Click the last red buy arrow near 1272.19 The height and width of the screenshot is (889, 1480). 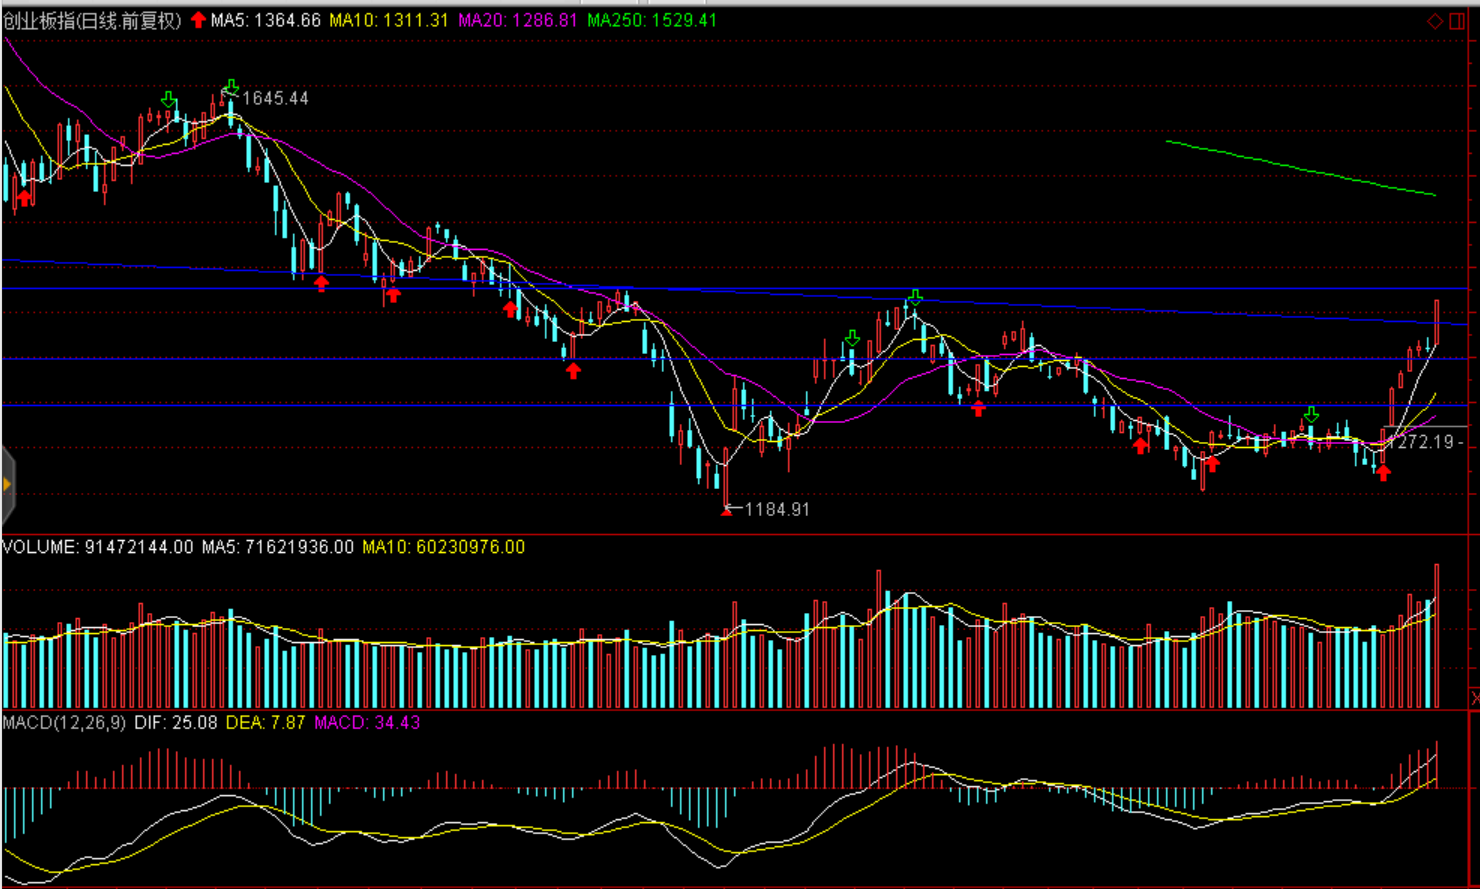coord(1383,473)
